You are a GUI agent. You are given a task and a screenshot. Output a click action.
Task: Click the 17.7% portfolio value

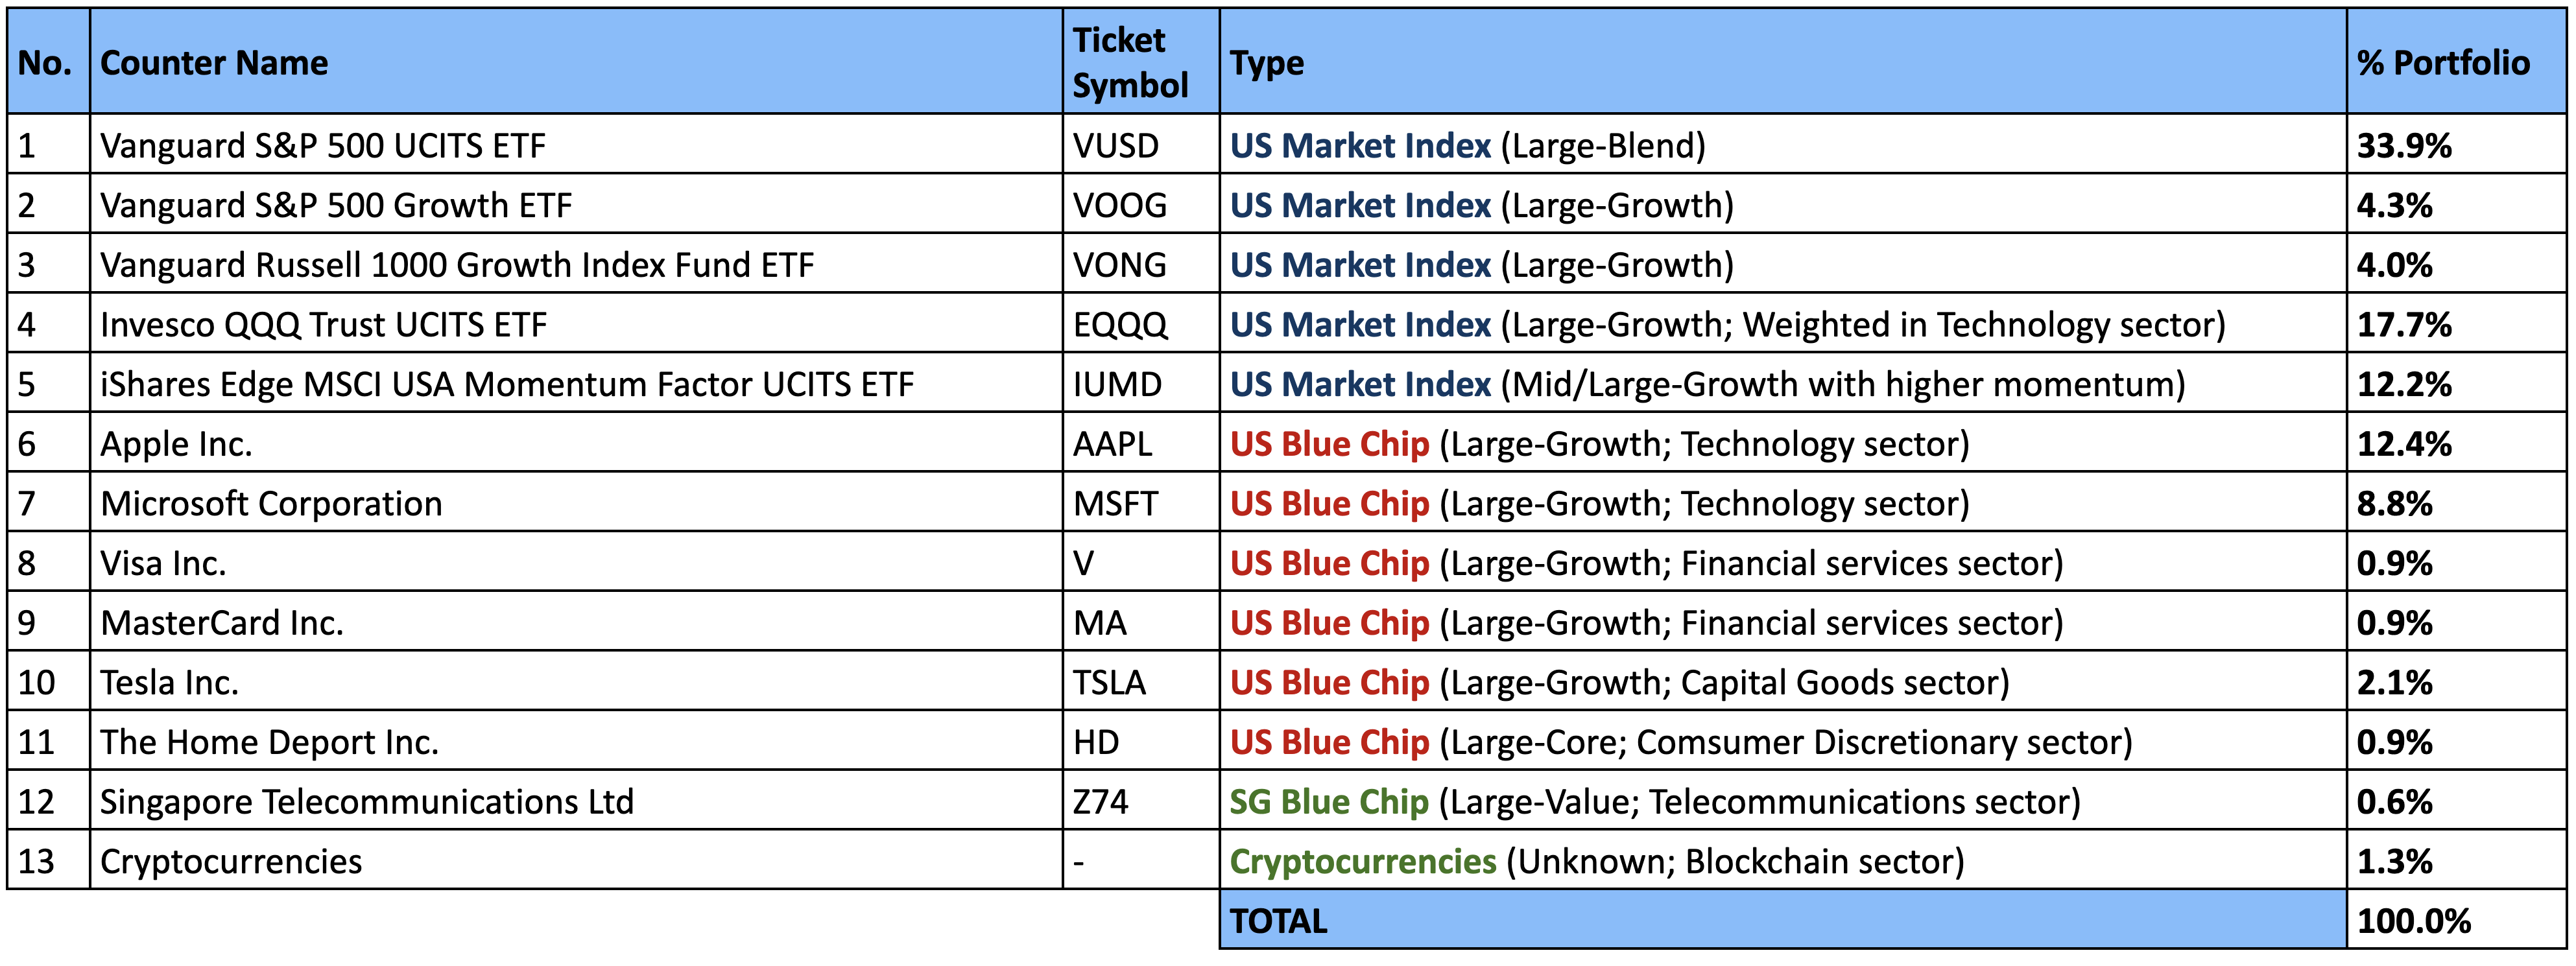point(2404,325)
